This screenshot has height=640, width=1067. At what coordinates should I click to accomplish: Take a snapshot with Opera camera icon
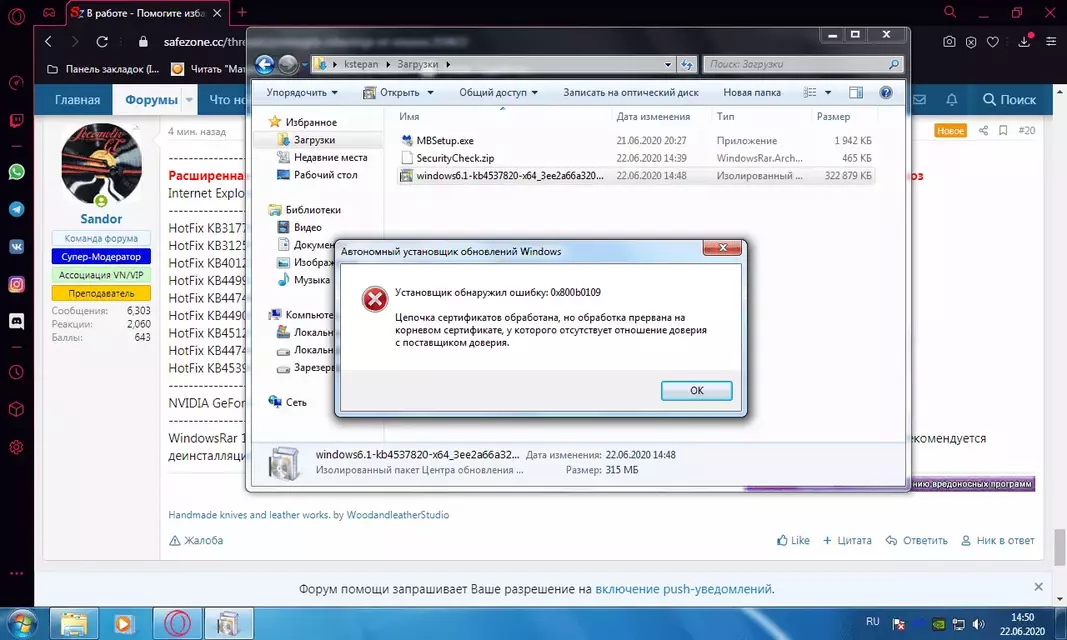(x=949, y=42)
